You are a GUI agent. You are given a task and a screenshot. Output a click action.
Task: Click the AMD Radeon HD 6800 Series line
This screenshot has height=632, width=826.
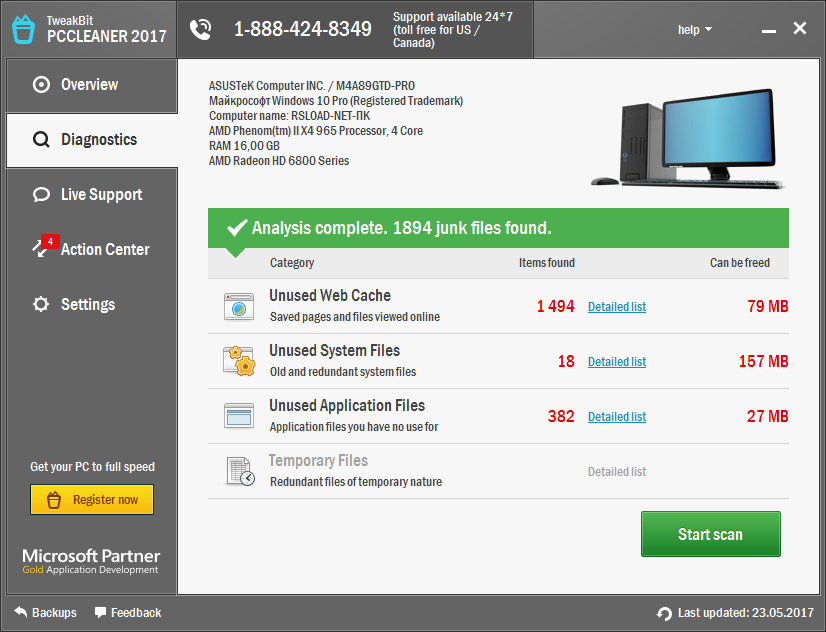pyautogui.click(x=279, y=161)
